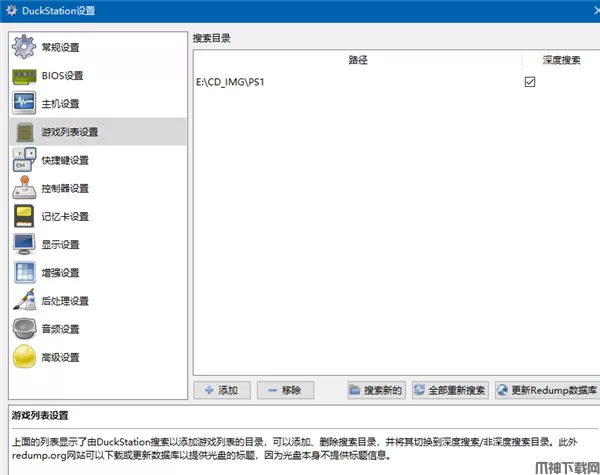
Task: Select the 后处理设置 paintbrush icon
Action: click(24, 300)
